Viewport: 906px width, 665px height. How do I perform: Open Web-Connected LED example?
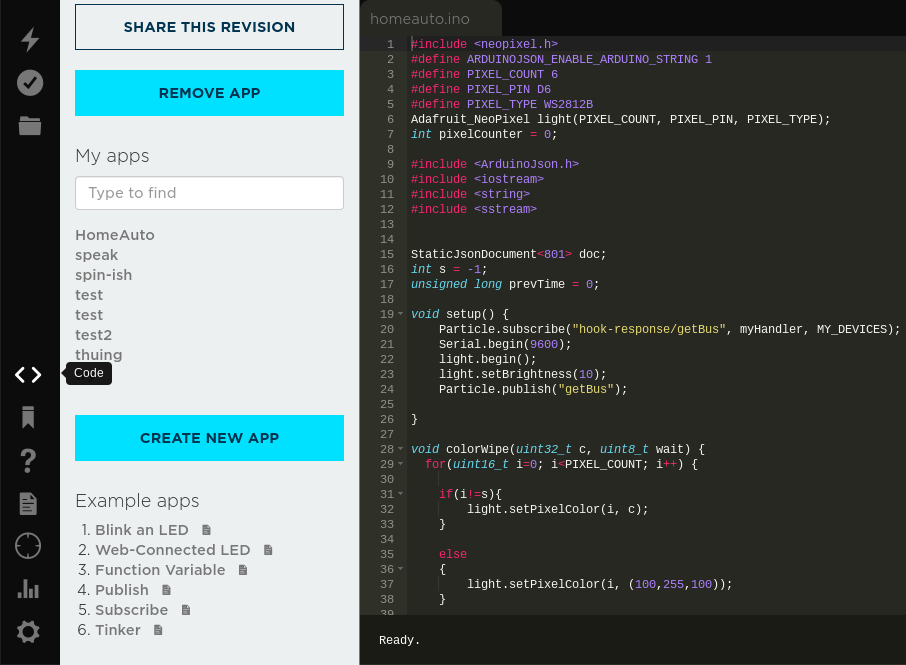tap(172, 550)
